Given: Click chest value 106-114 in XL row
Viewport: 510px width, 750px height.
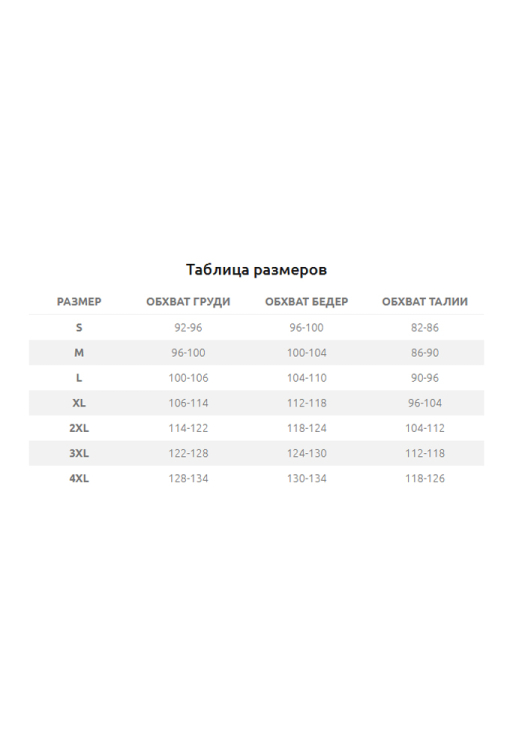Looking at the screenshot, I should coord(188,403).
